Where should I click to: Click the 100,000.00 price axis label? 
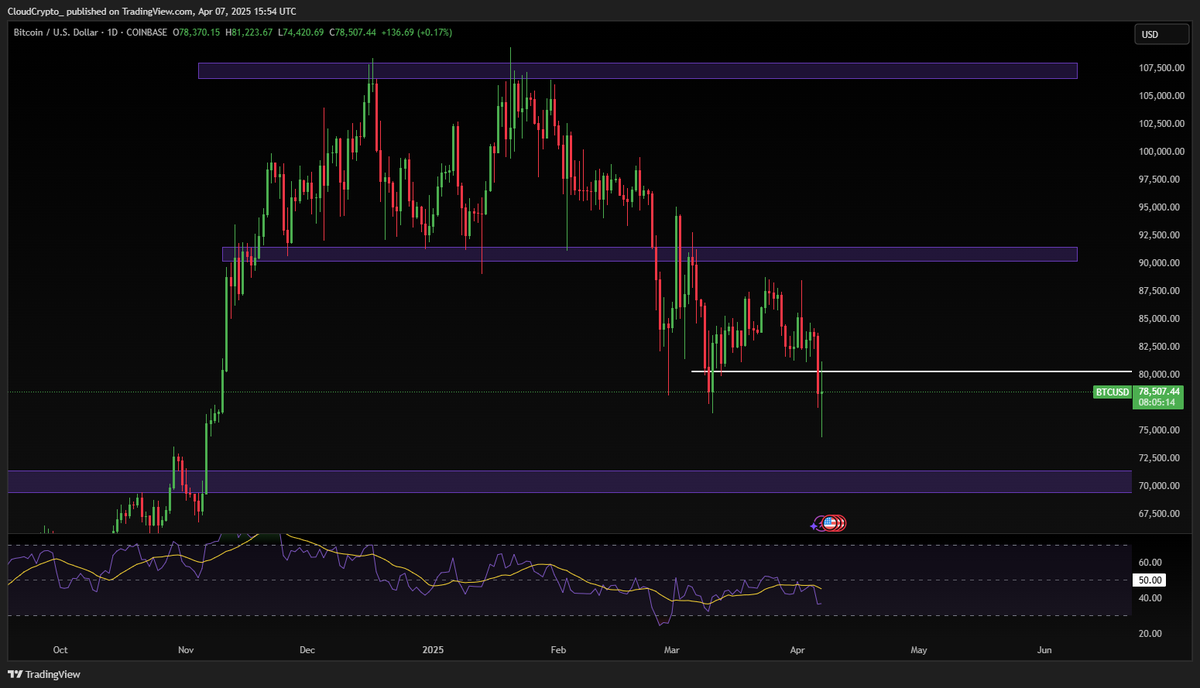1163,152
